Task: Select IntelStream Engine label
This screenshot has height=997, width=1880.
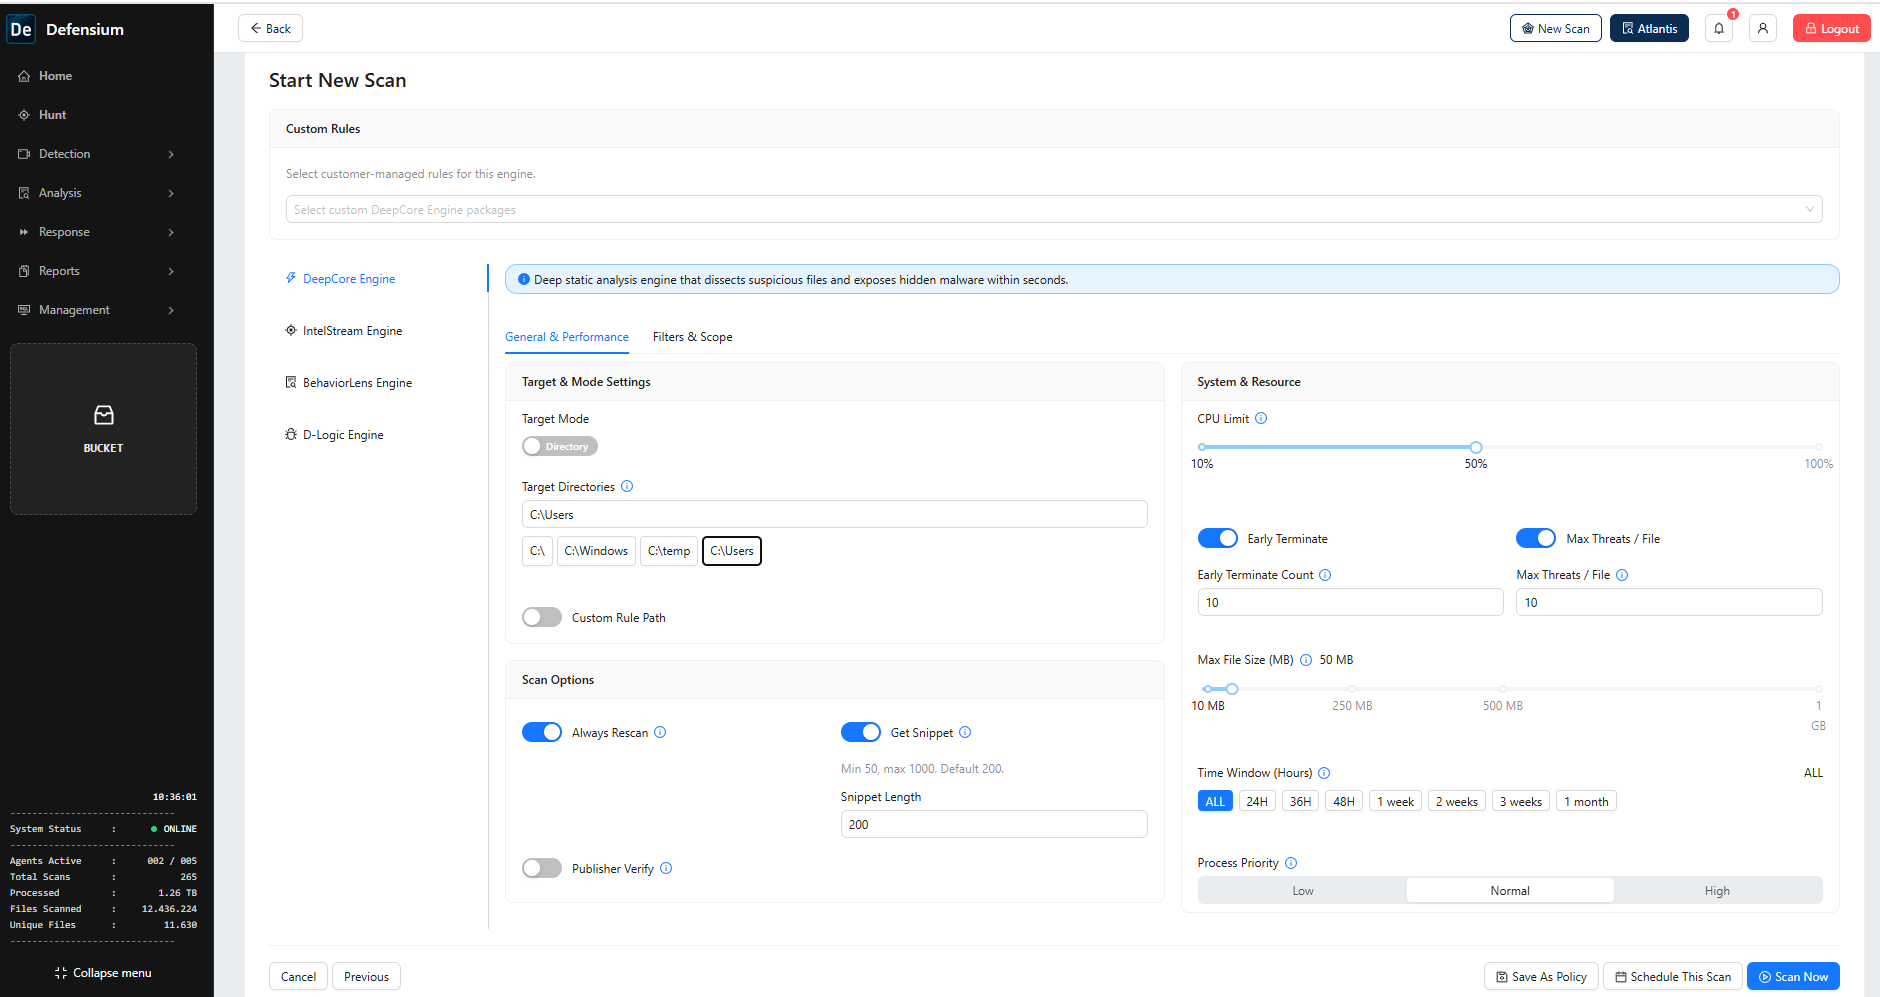Action: 352,331
